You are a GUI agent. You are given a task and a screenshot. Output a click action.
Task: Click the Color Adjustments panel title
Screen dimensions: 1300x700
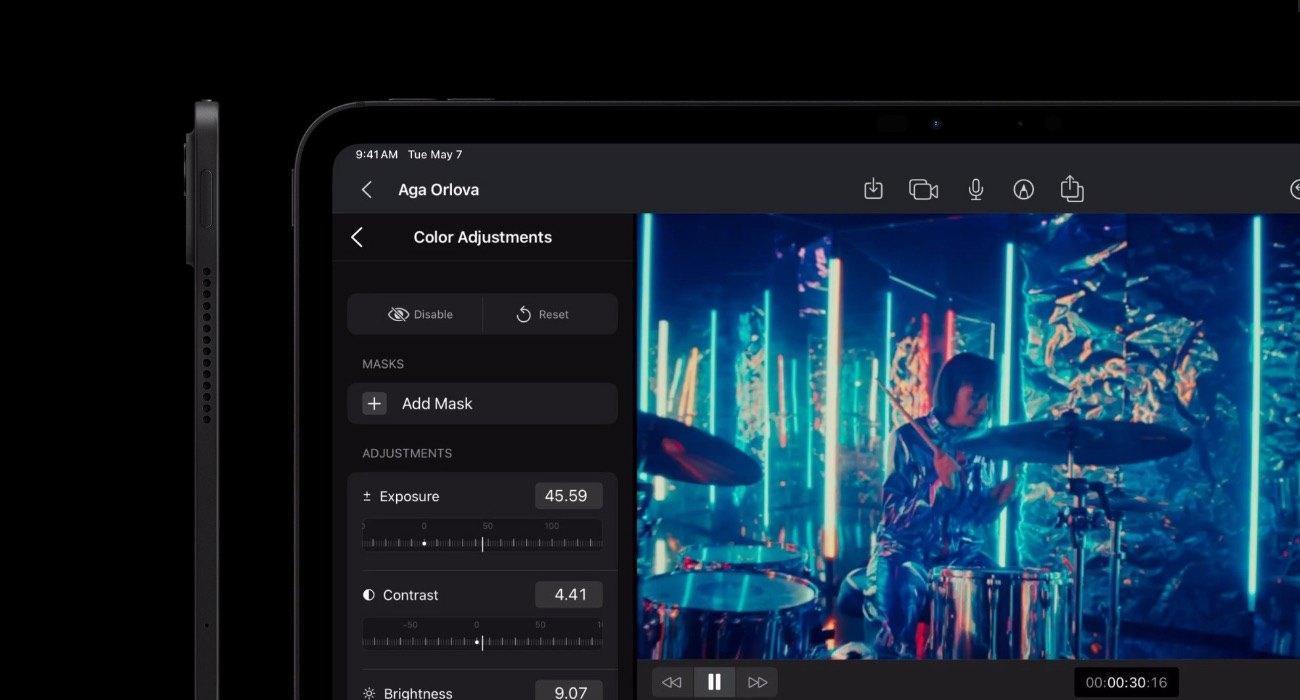pos(482,237)
